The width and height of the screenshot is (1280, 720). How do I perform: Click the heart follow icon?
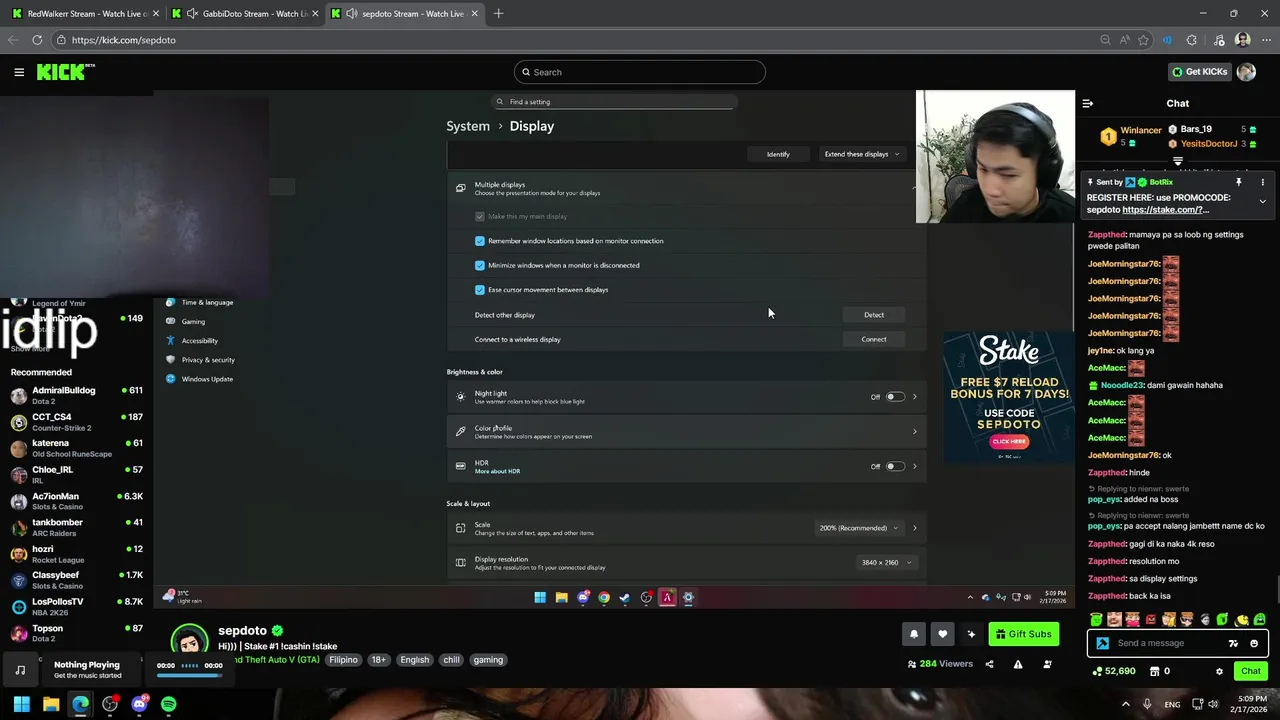942,634
